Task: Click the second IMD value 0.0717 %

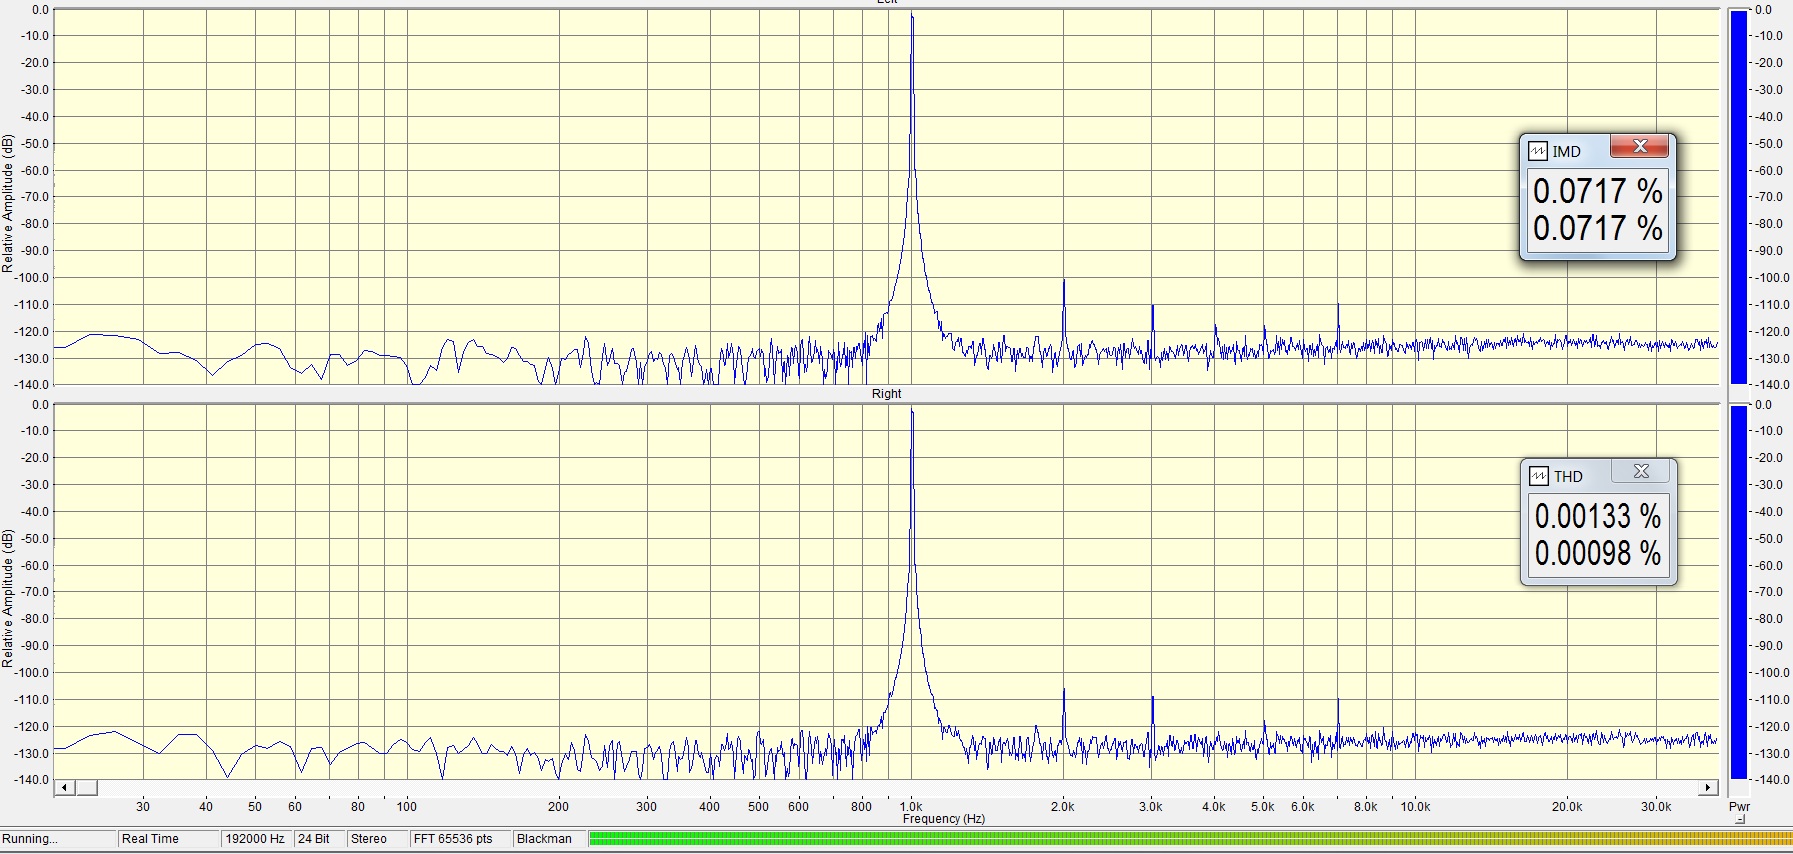Action: [1597, 228]
